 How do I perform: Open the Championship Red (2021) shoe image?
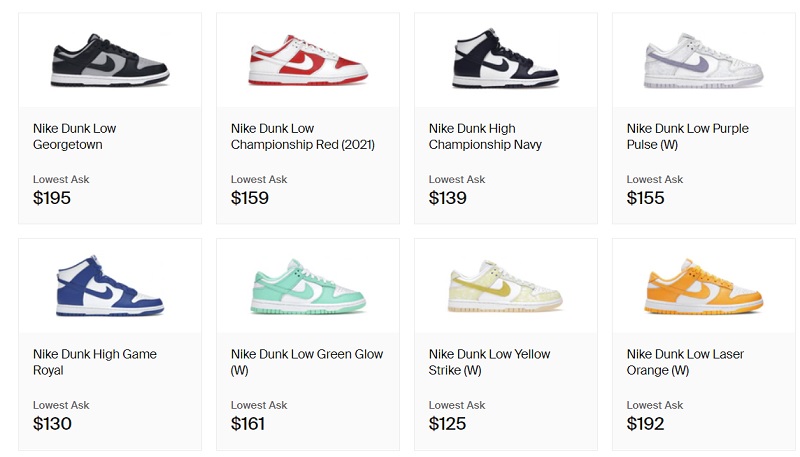[308, 60]
